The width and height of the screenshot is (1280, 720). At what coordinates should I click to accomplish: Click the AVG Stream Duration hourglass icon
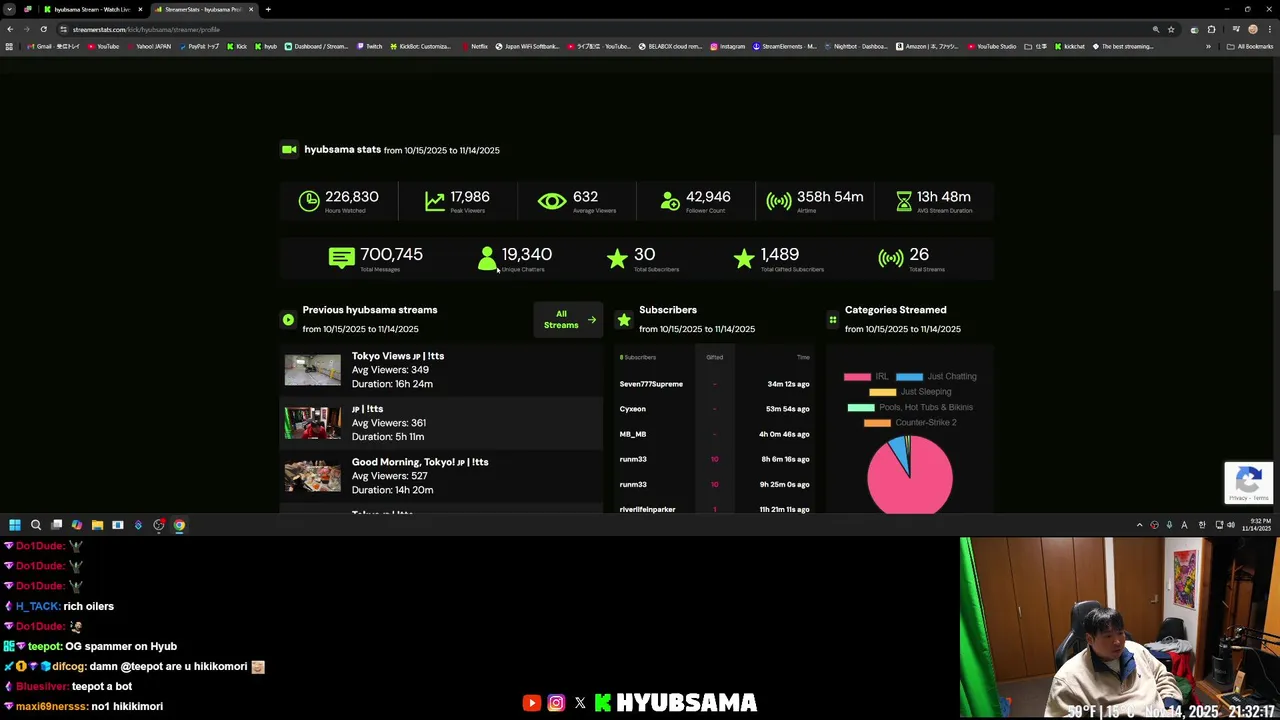click(904, 201)
